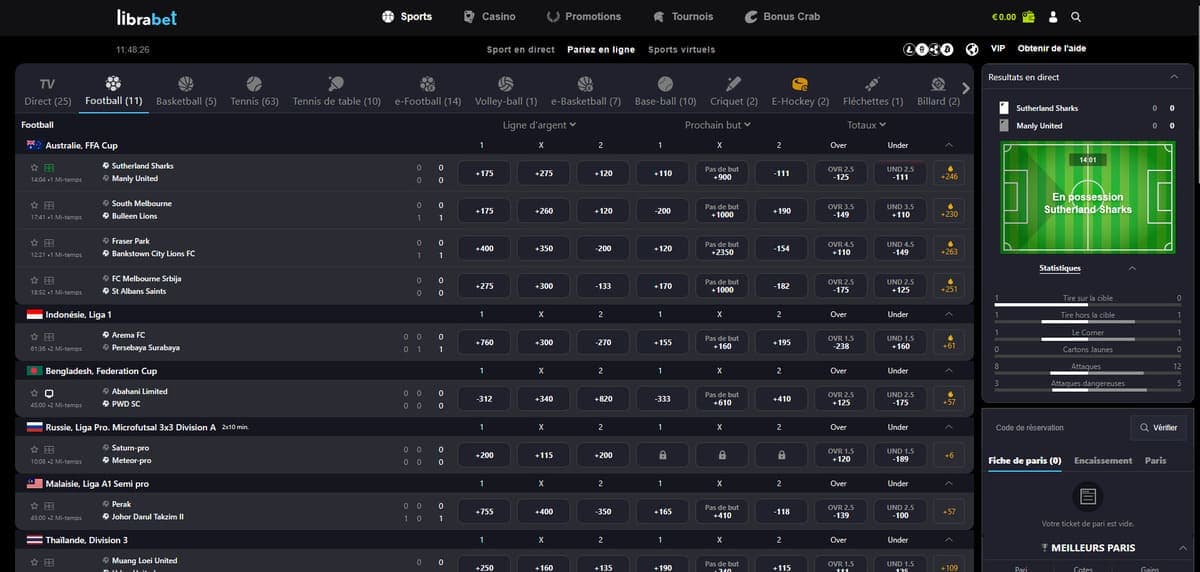
Task: Click the Vérifier button
Action: pos(1158,428)
